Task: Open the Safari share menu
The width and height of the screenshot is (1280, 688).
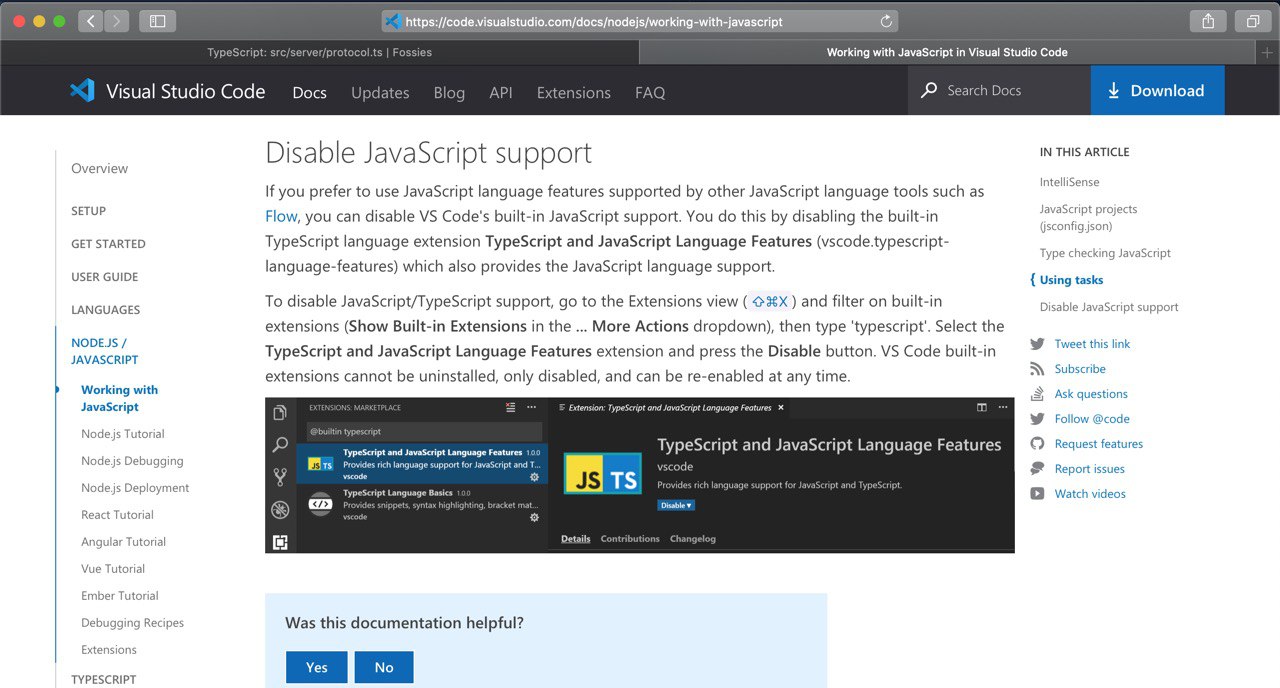Action: [x=1209, y=20]
